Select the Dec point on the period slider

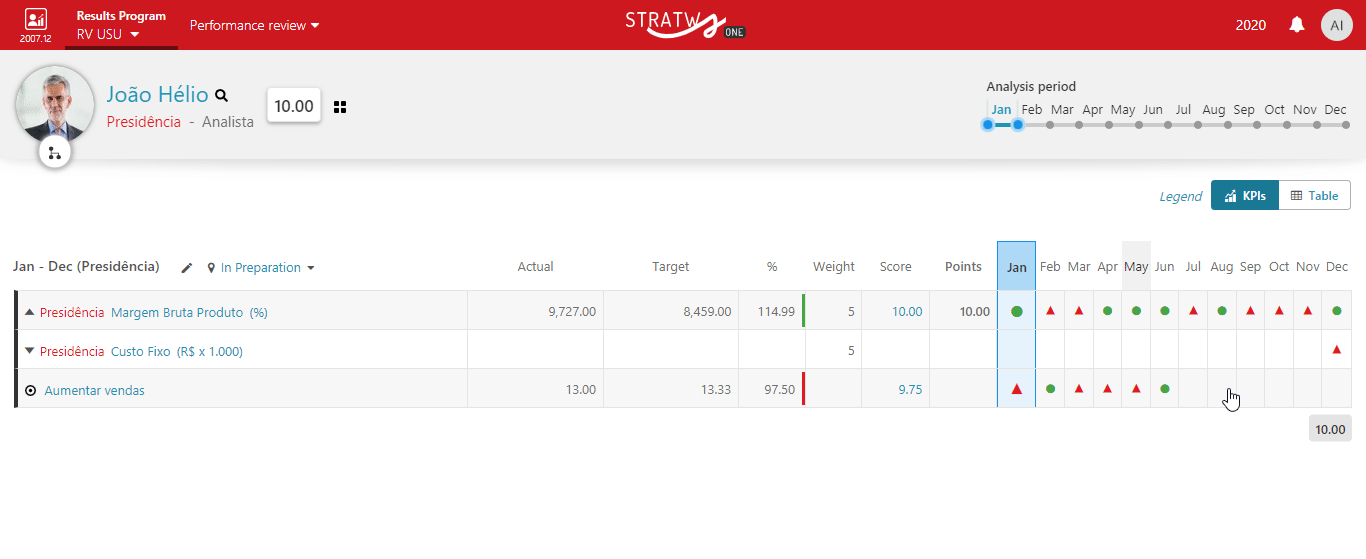coord(1345,125)
